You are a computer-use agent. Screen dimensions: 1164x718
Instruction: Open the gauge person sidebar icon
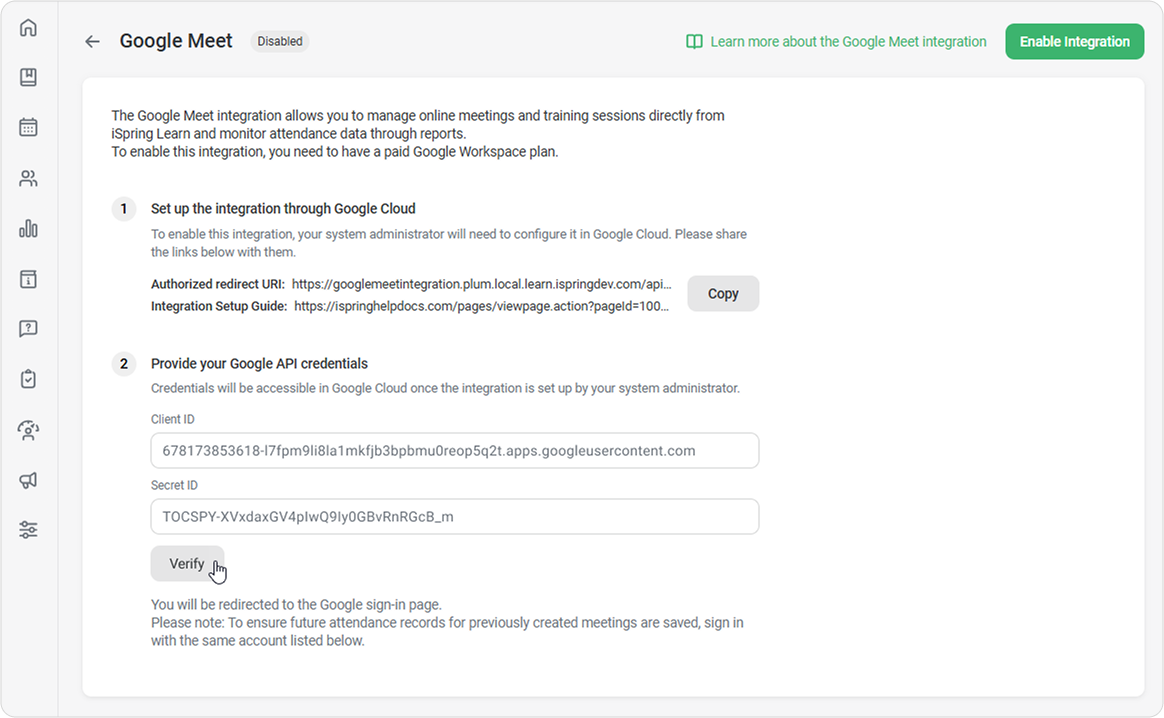28,430
